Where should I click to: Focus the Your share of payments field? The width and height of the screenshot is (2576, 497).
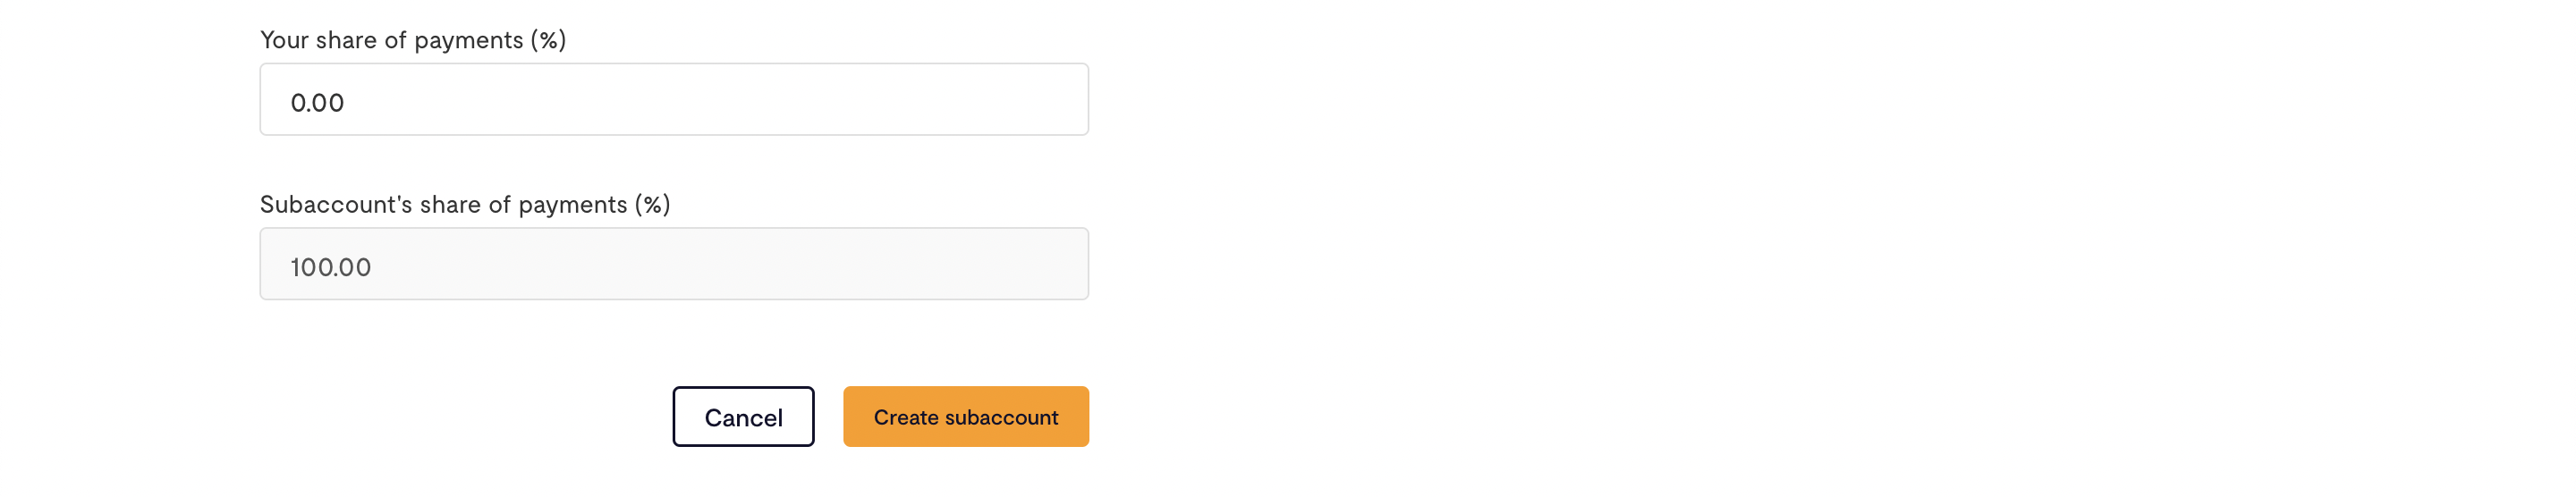[x=673, y=100]
